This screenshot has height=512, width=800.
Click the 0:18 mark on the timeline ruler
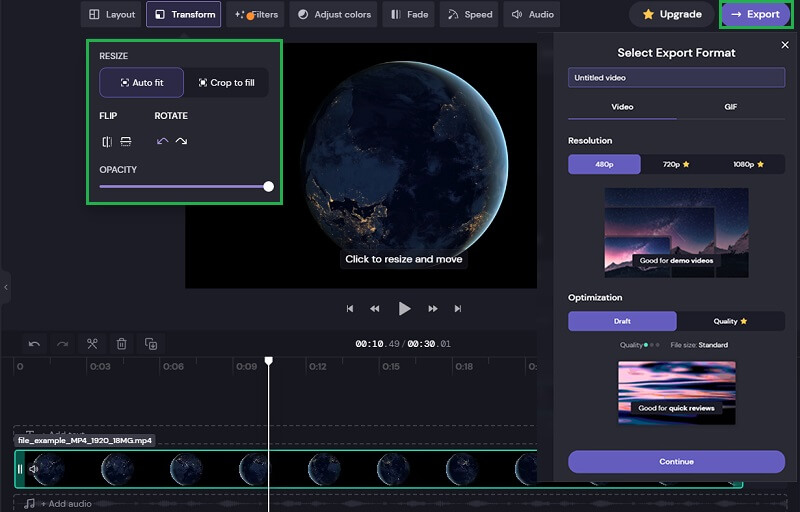(x=464, y=366)
